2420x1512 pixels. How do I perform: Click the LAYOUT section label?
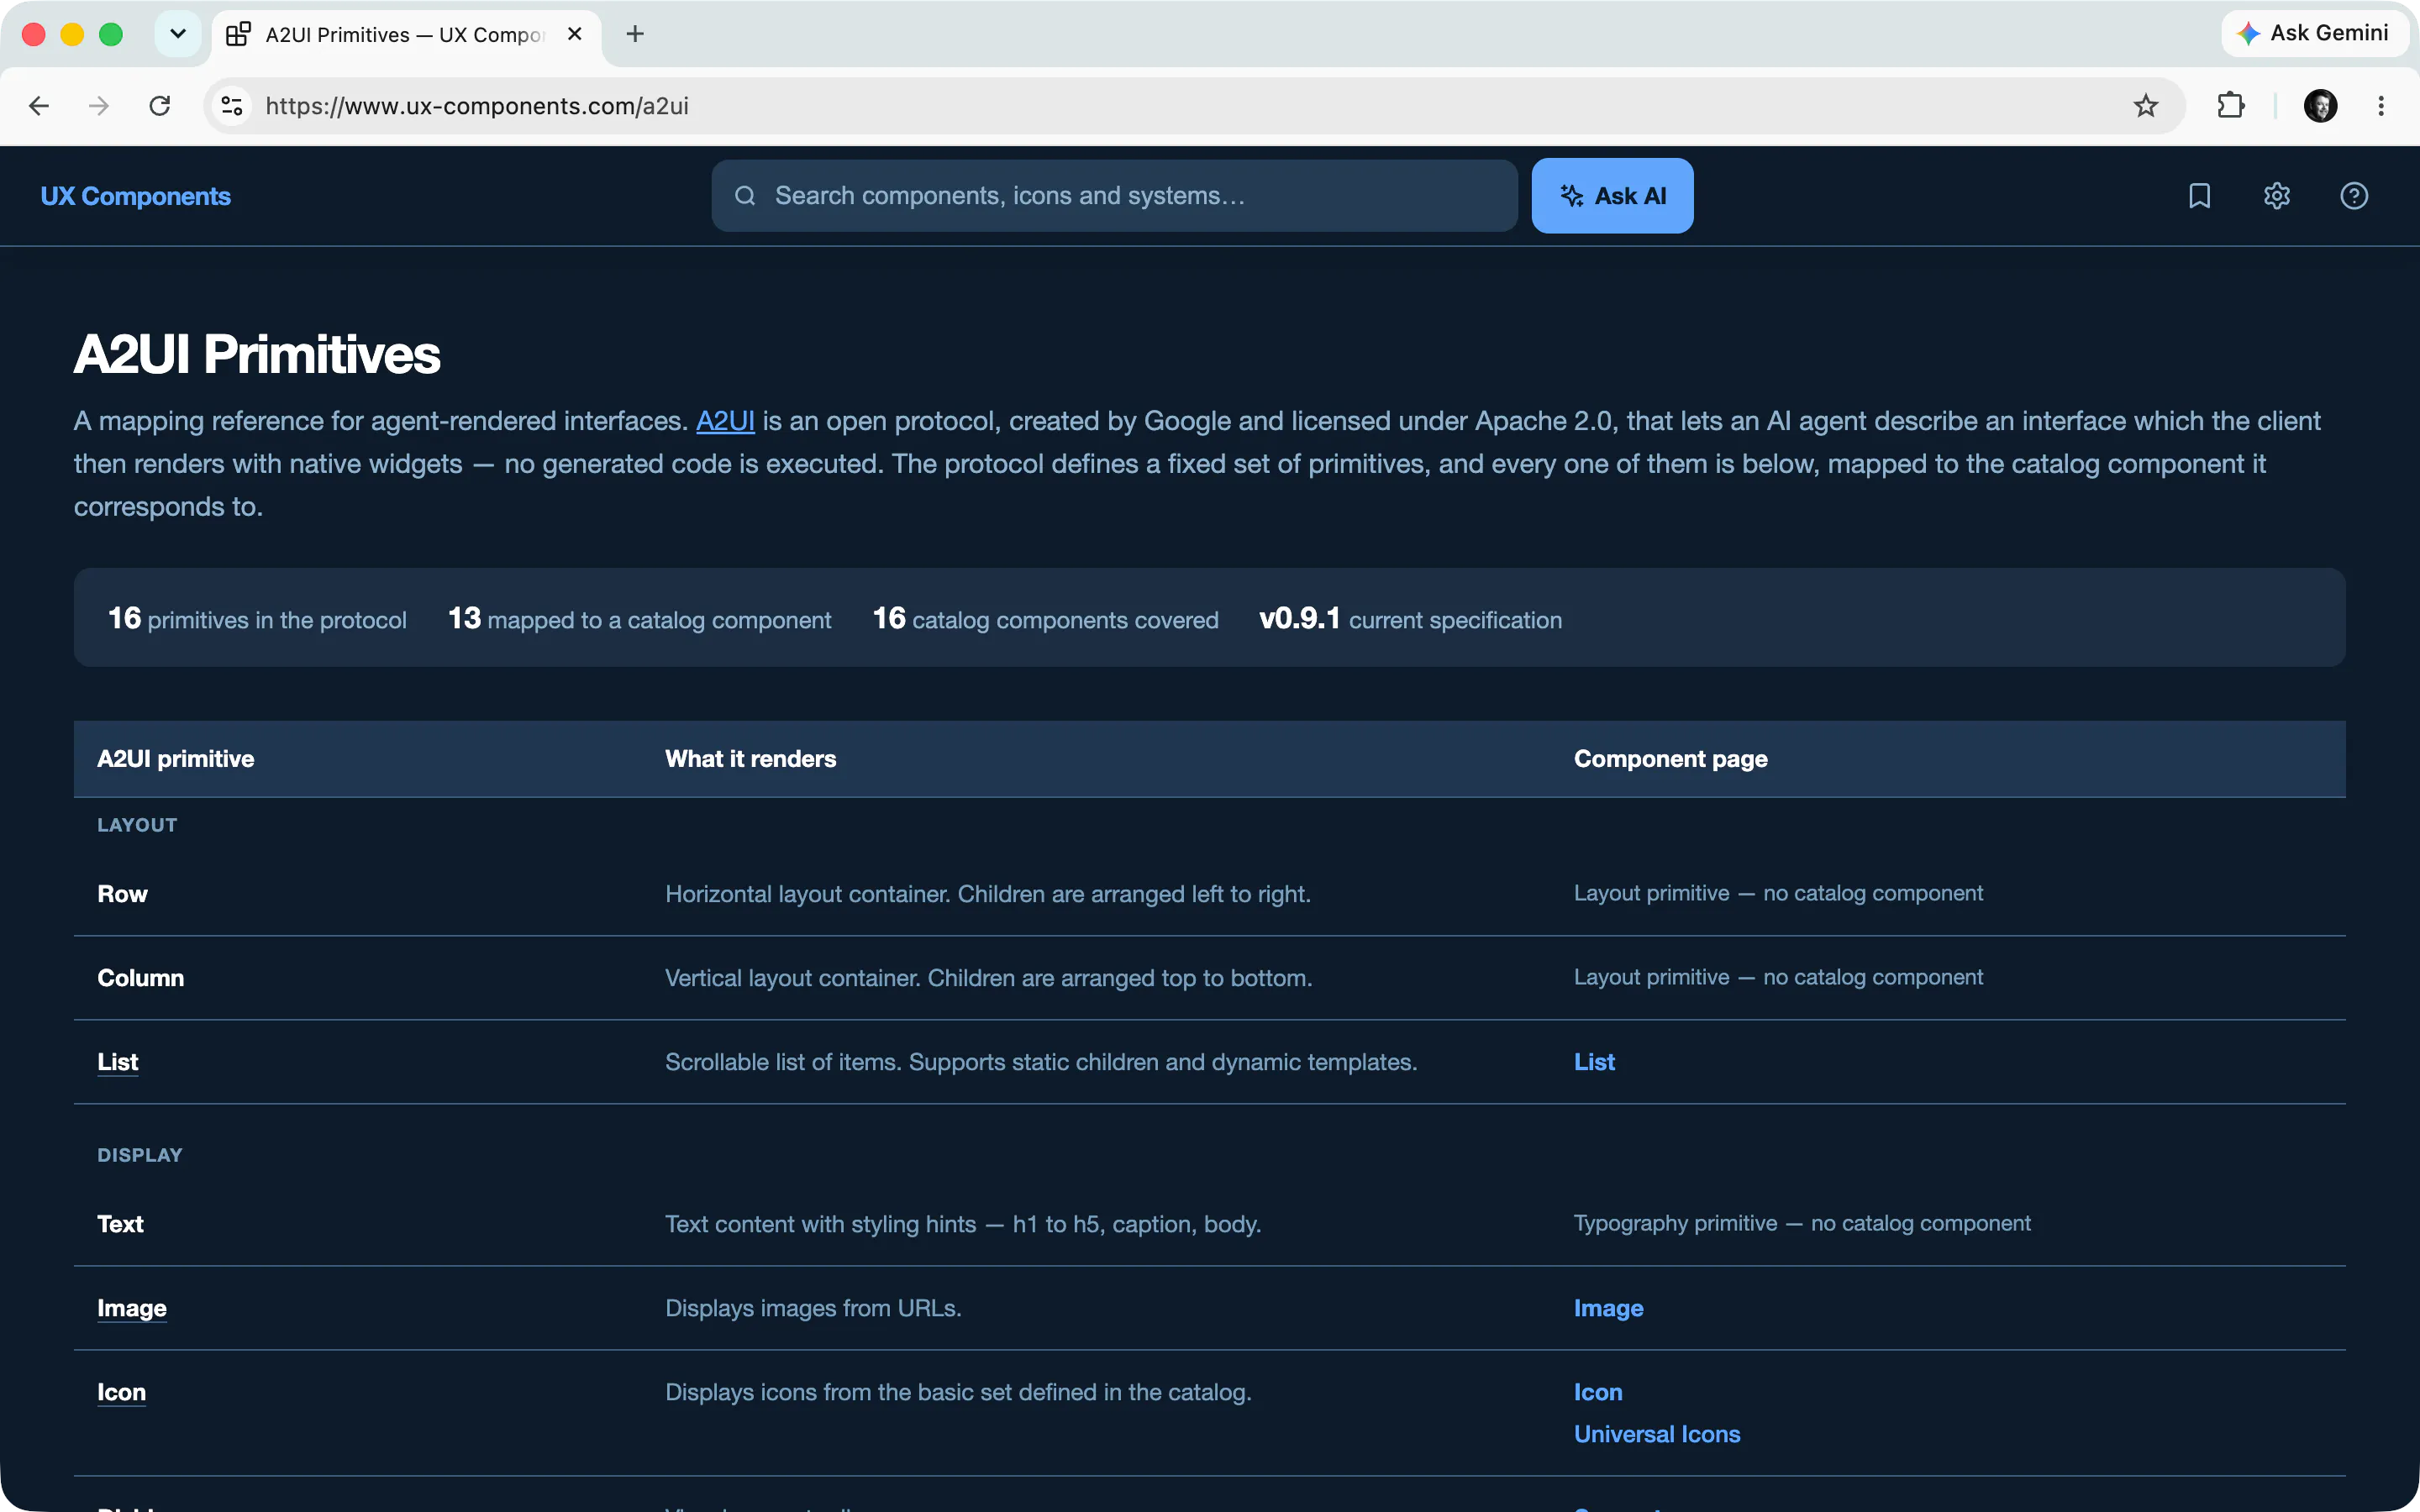pos(137,825)
